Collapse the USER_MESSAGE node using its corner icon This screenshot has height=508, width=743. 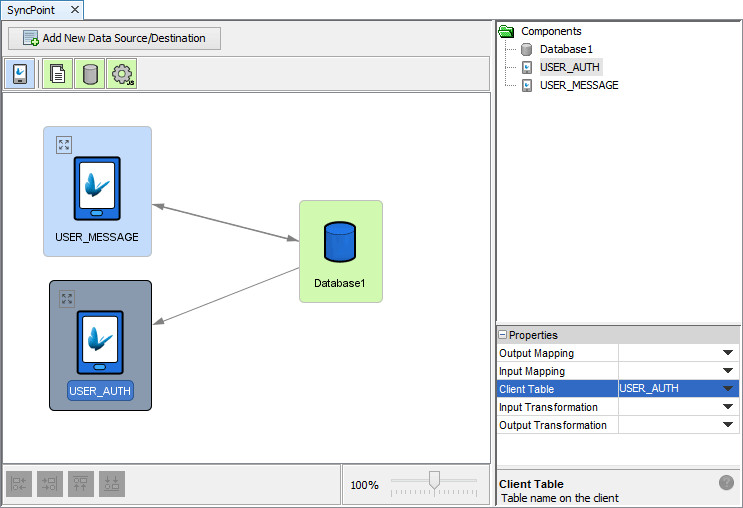click(64, 145)
